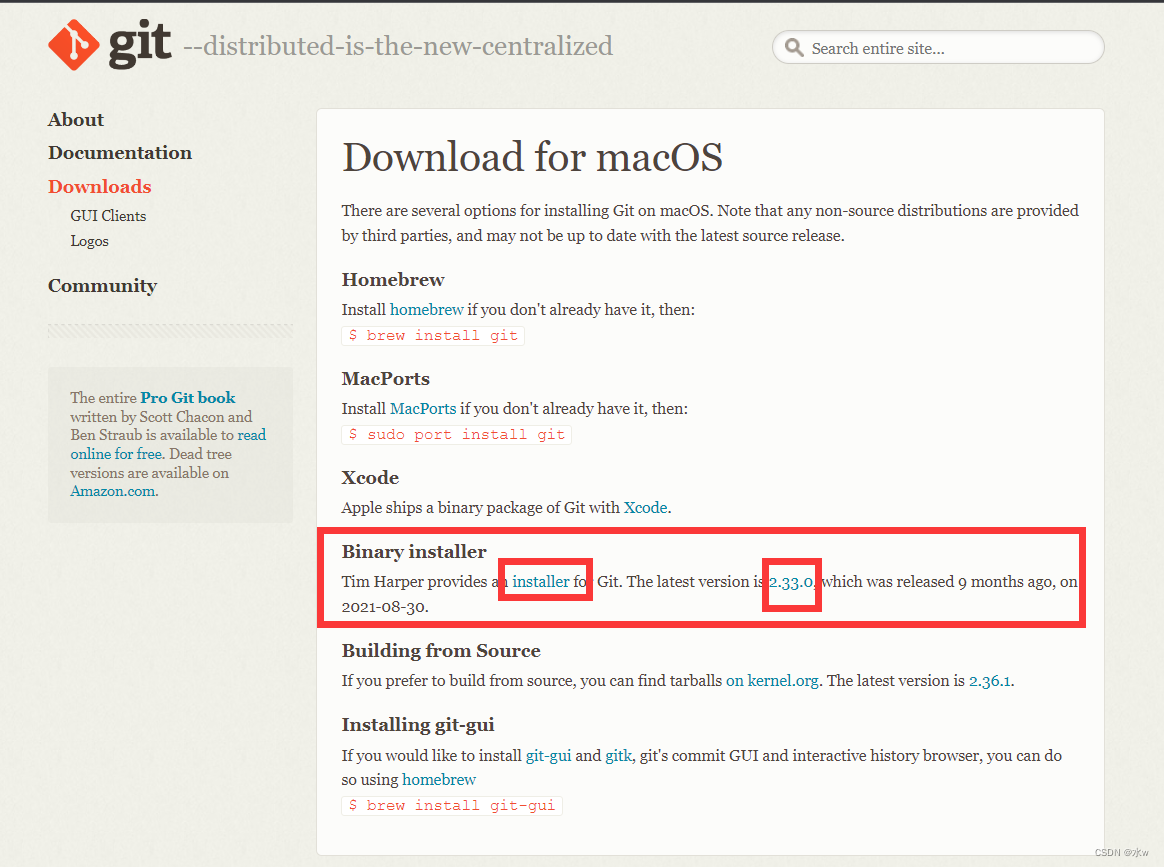This screenshot has height=867, width=1164.
Task: Open the Community section
Action: [102, 286]
